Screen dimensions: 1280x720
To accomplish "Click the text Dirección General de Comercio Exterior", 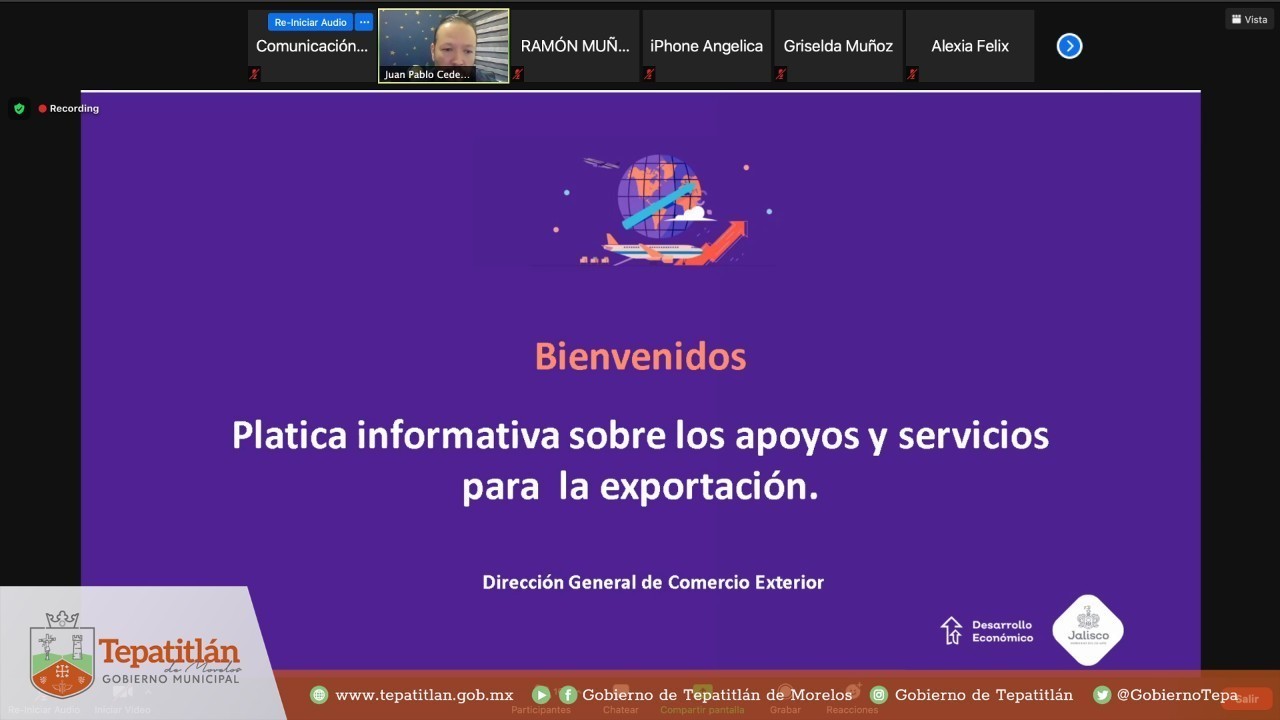I will [653, 582].
